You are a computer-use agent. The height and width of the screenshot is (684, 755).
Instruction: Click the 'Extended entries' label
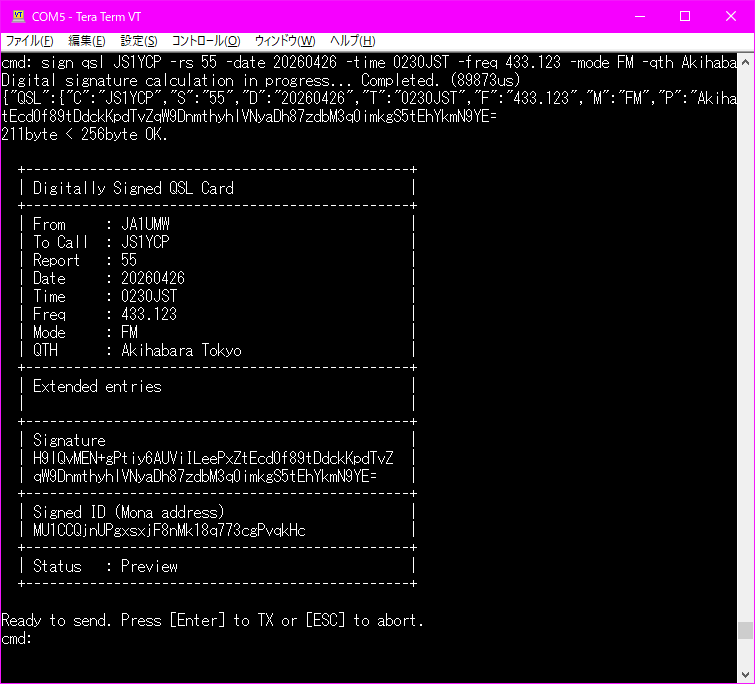click(97, 387)
